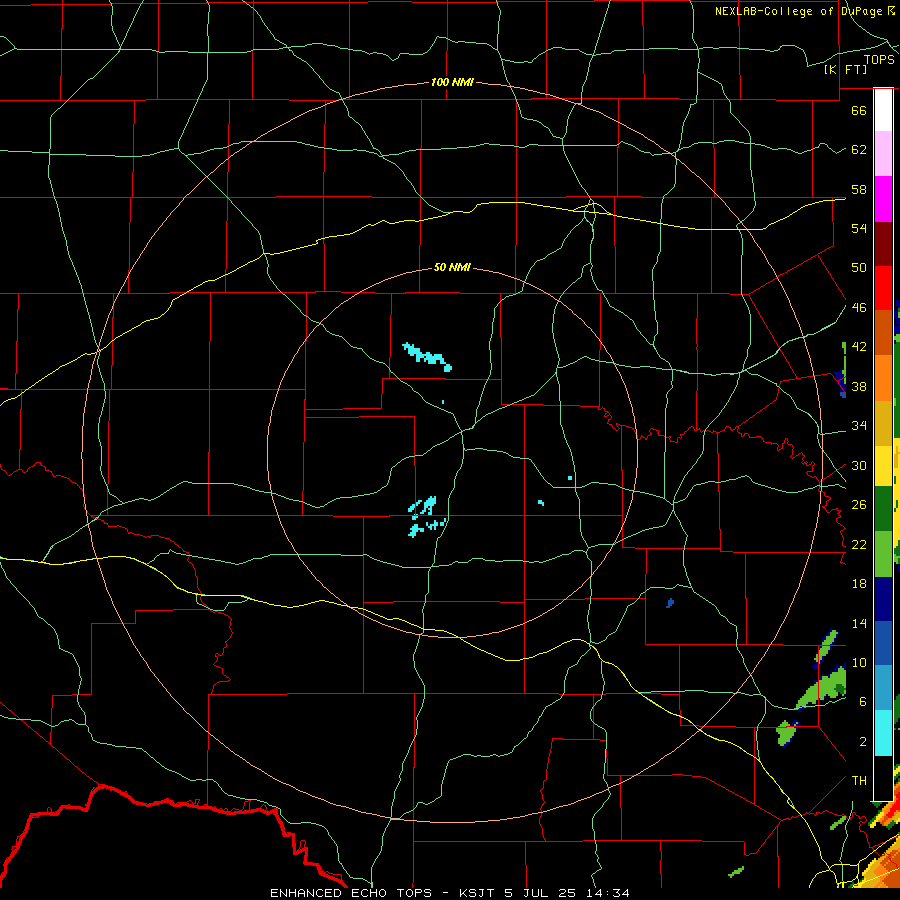Select the medium blue legend swatch
The width and height of the screenshot is (900, 900).
(883, 643)
